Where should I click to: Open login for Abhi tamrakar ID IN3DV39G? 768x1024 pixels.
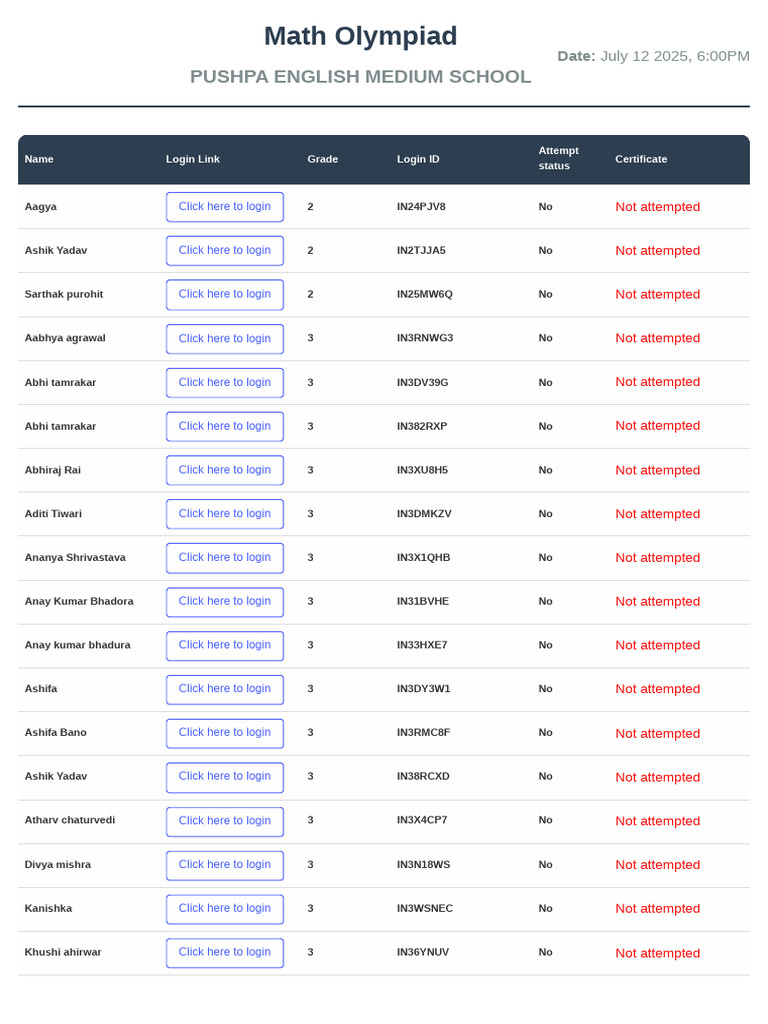(225, 382)
